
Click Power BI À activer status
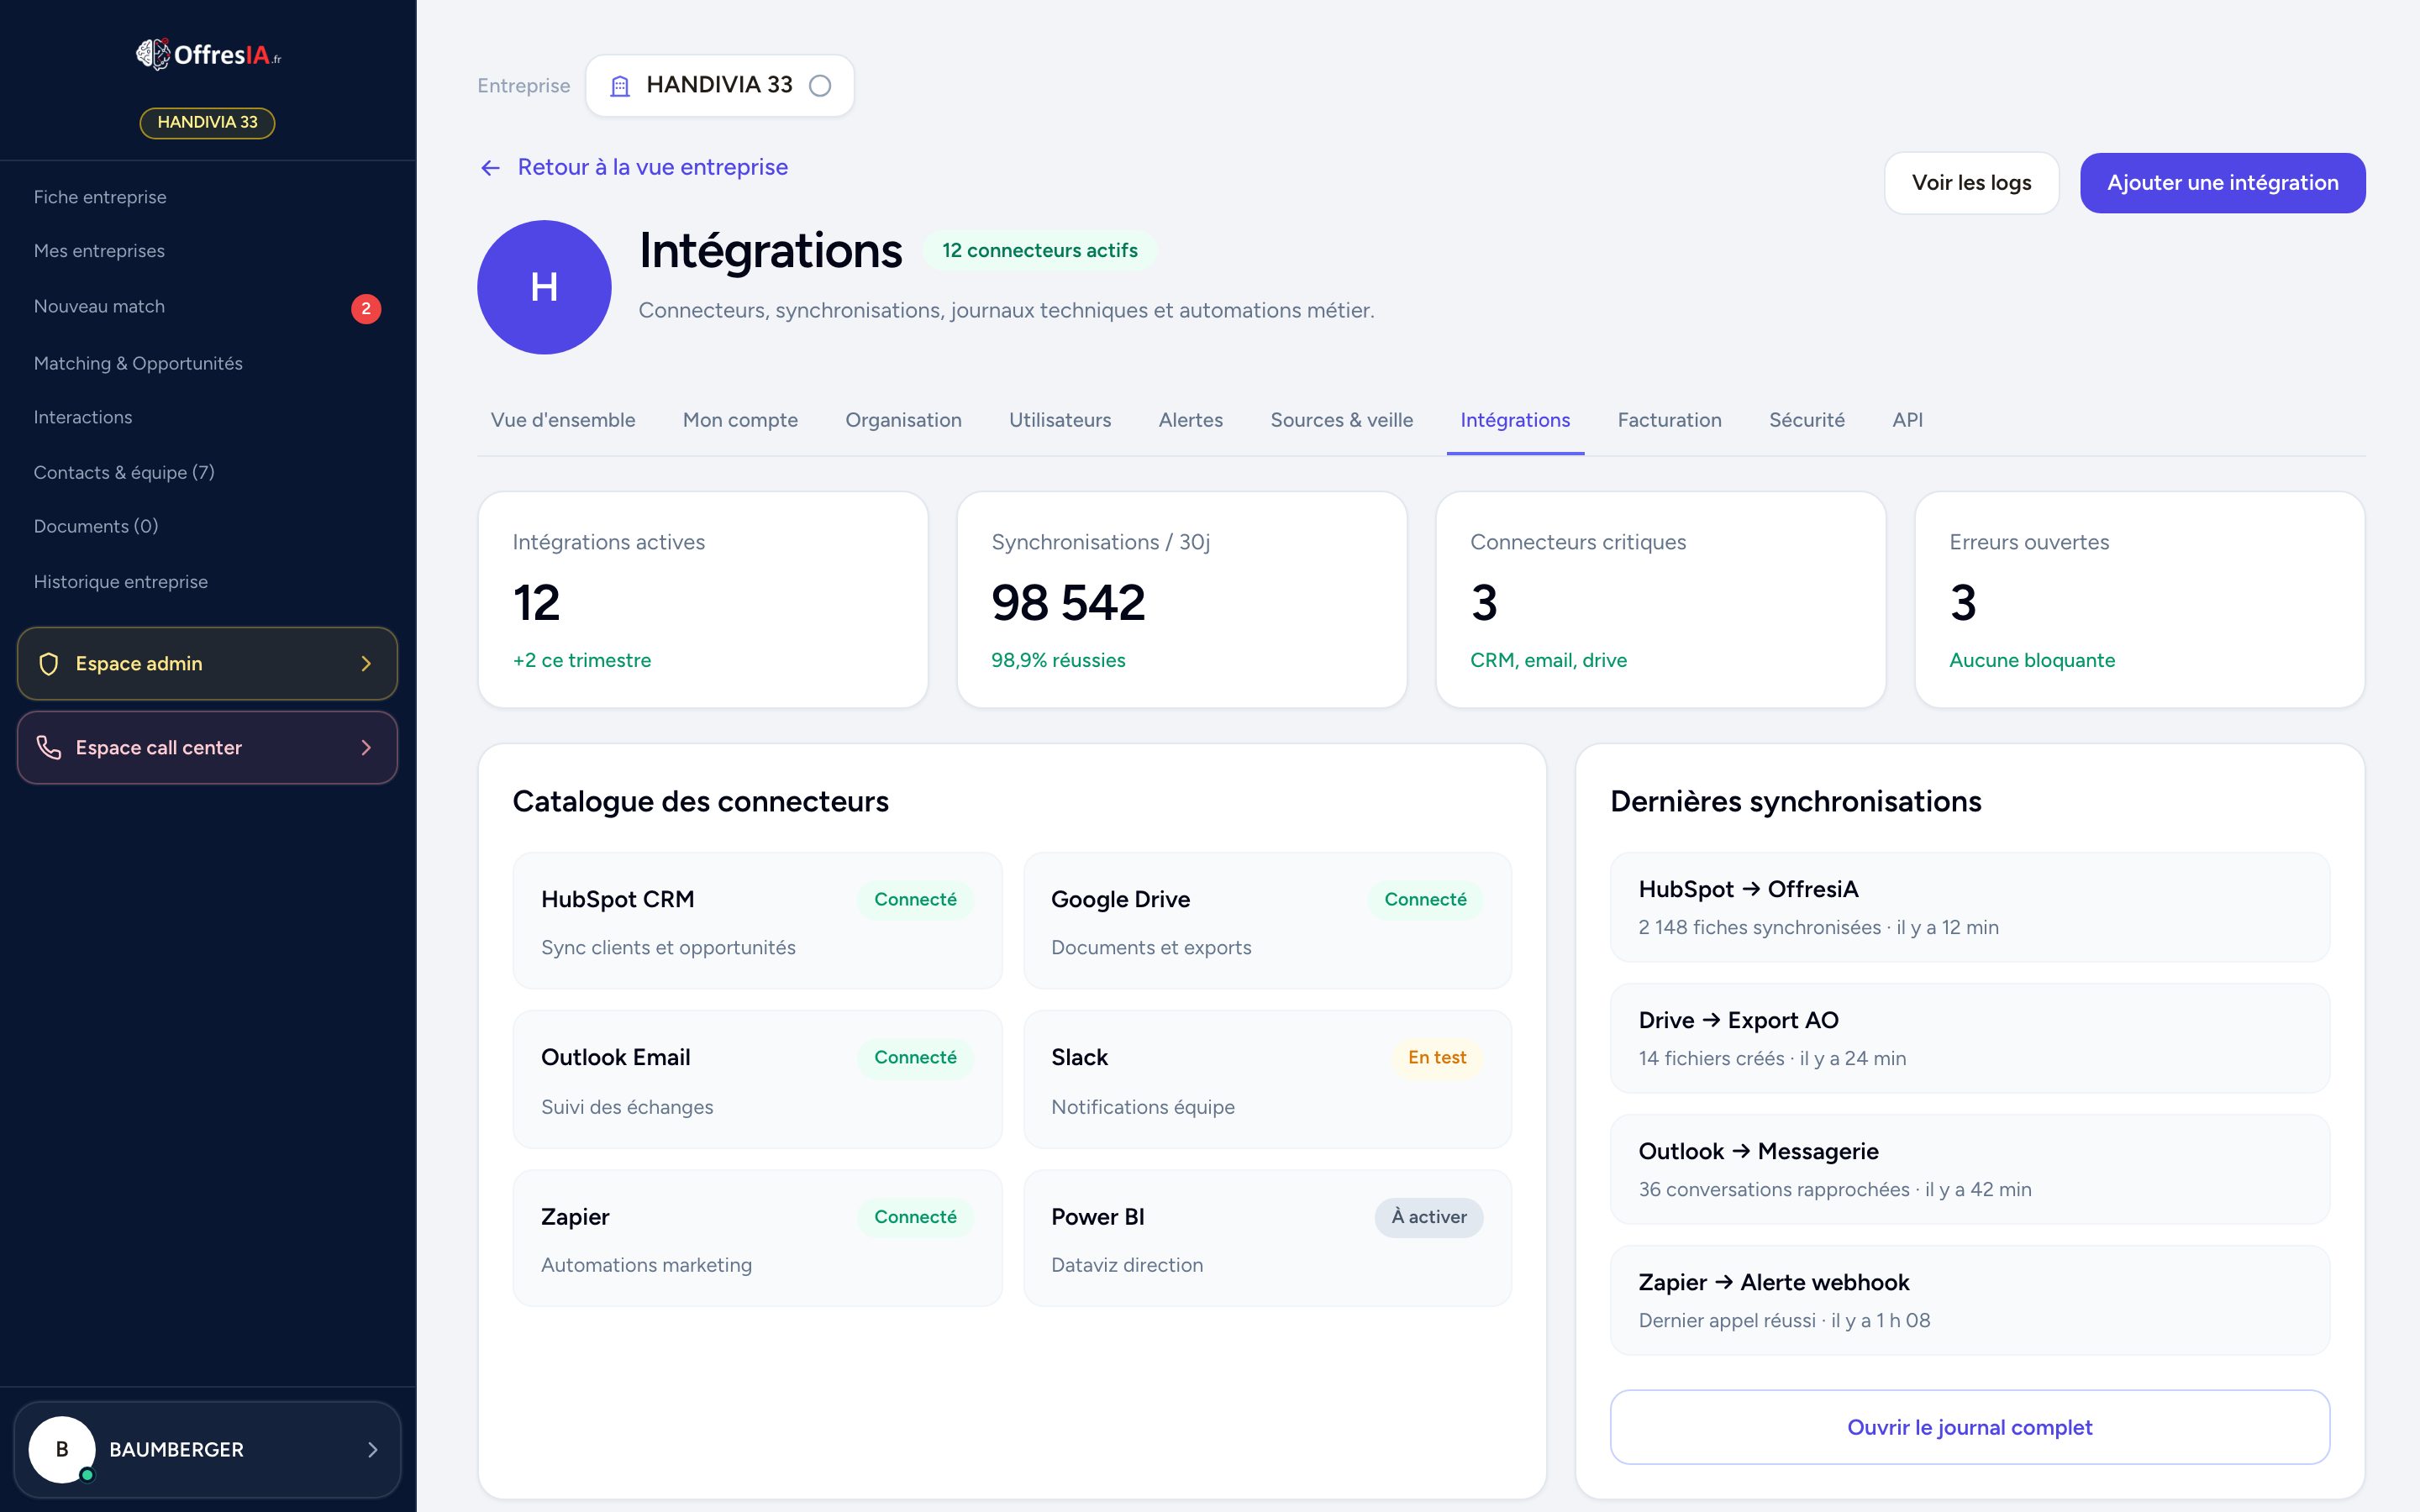point(1429,1217)
